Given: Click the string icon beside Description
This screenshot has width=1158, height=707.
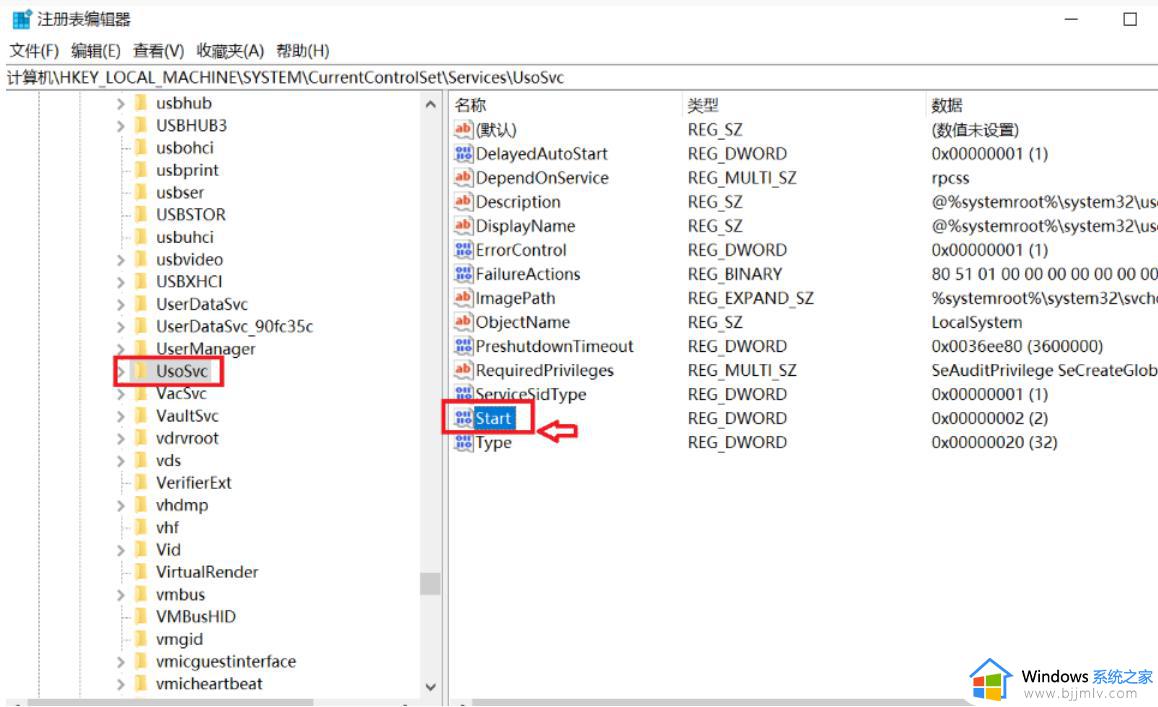Looking at the screenshot, I should [463, 202].
